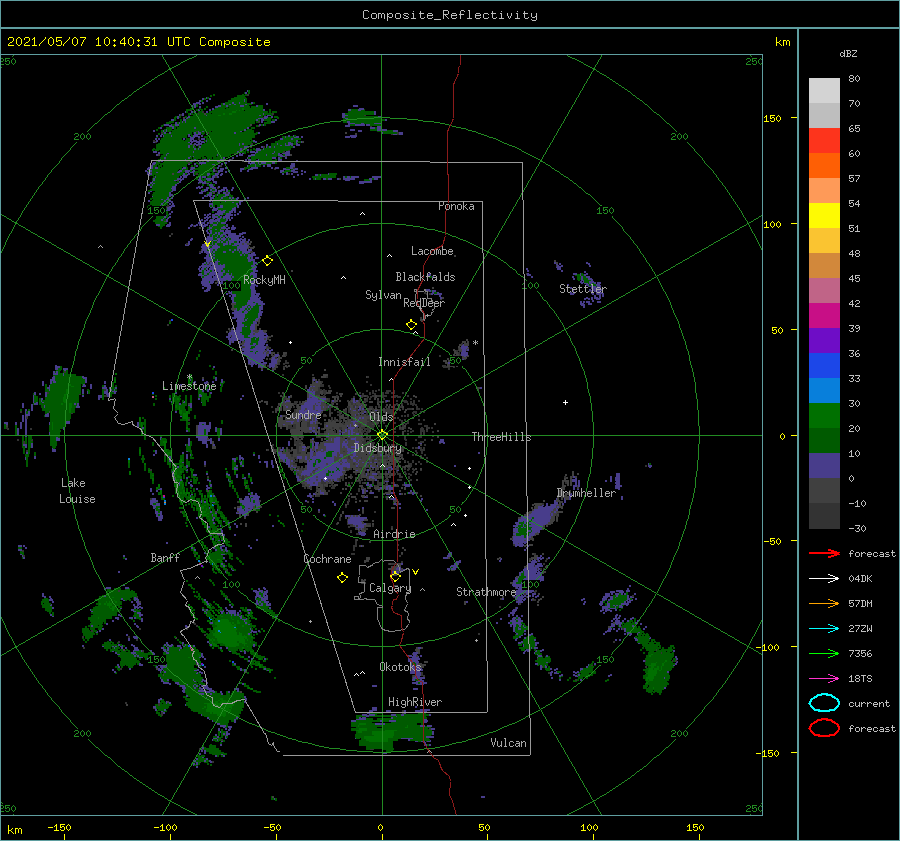Select the RedDeer label on map
Viewport: 900px width, 841px height.
coord(424,303)
